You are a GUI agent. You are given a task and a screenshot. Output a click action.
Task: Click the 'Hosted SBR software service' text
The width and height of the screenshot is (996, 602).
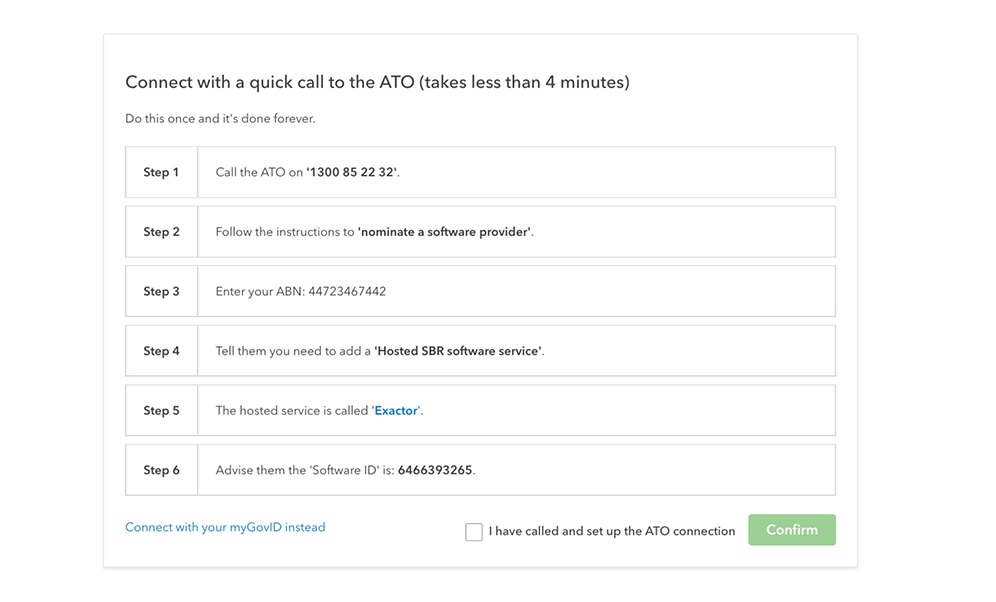(458, 351)
